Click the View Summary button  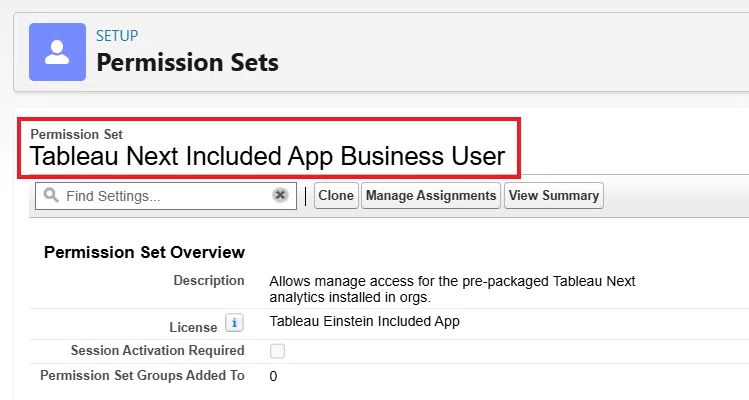pyautogui.click(x=554, y=195)
